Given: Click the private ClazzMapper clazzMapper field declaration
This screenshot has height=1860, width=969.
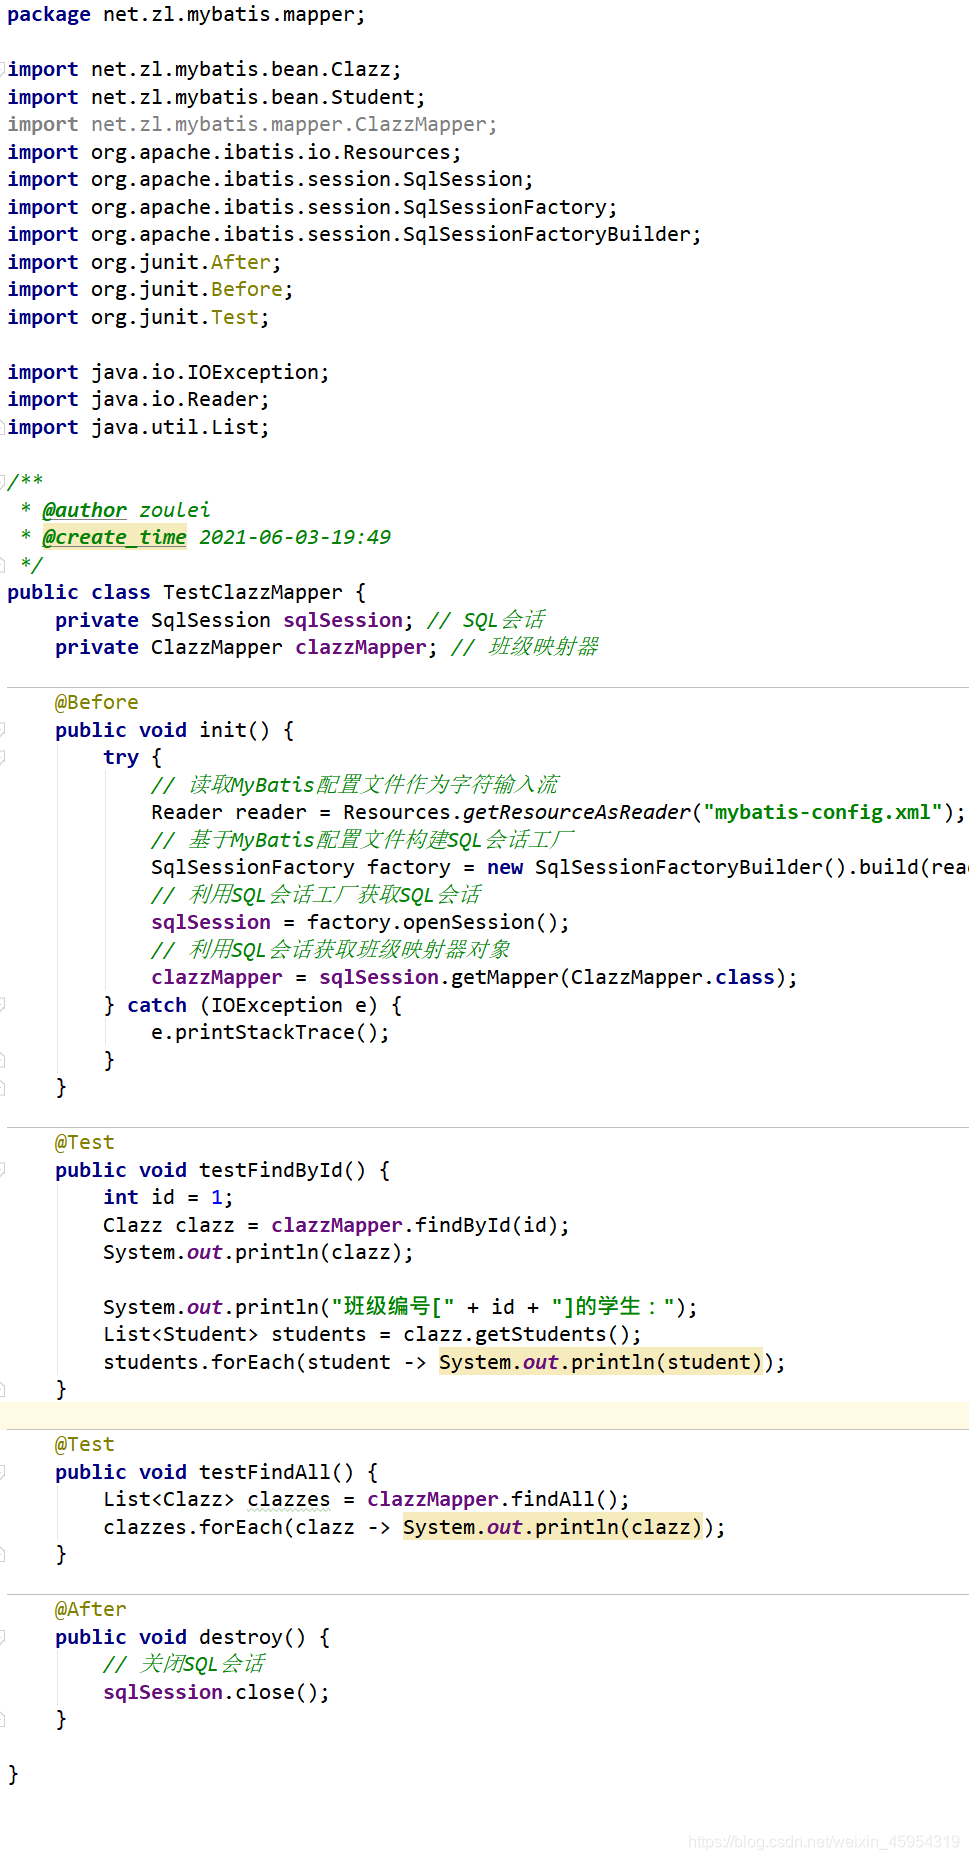Looking at the screenshot, I should [x=246, y=647].
